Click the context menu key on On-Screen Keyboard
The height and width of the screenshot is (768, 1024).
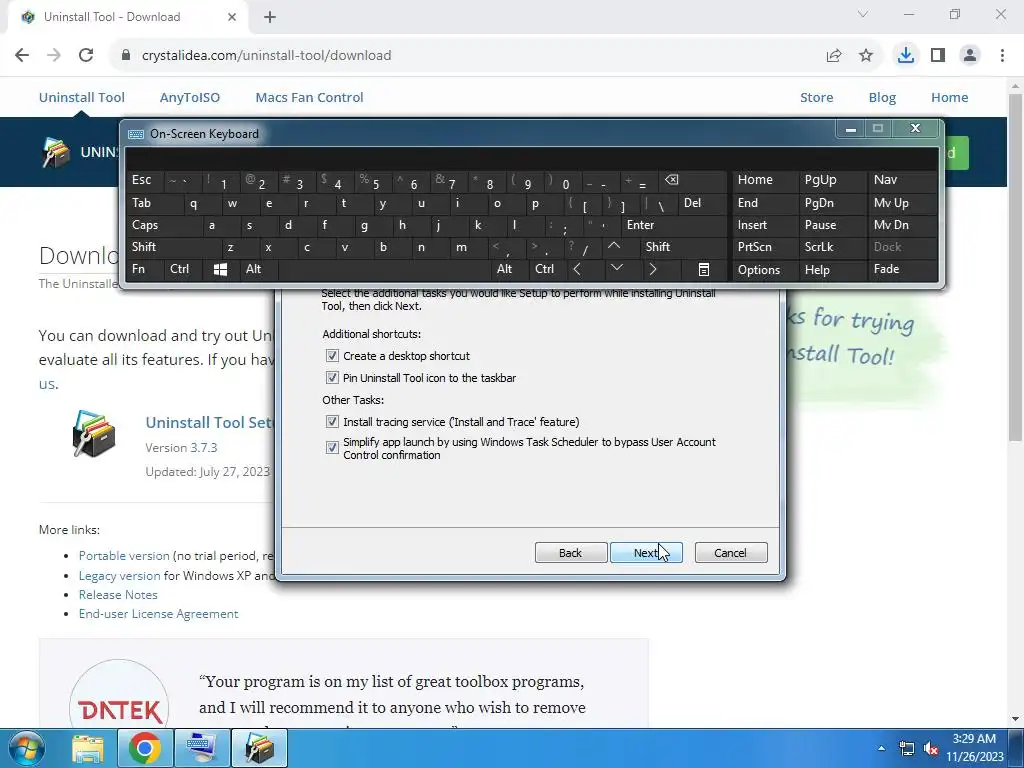[703, 269]
